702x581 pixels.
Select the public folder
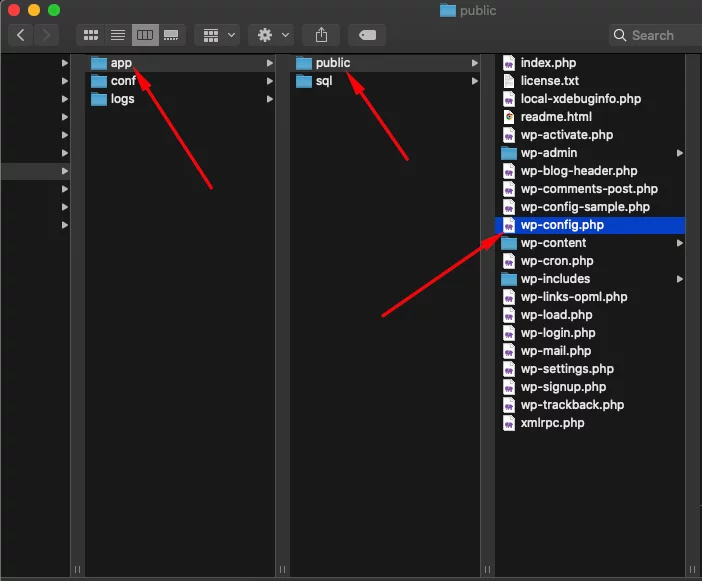(385, 63)
